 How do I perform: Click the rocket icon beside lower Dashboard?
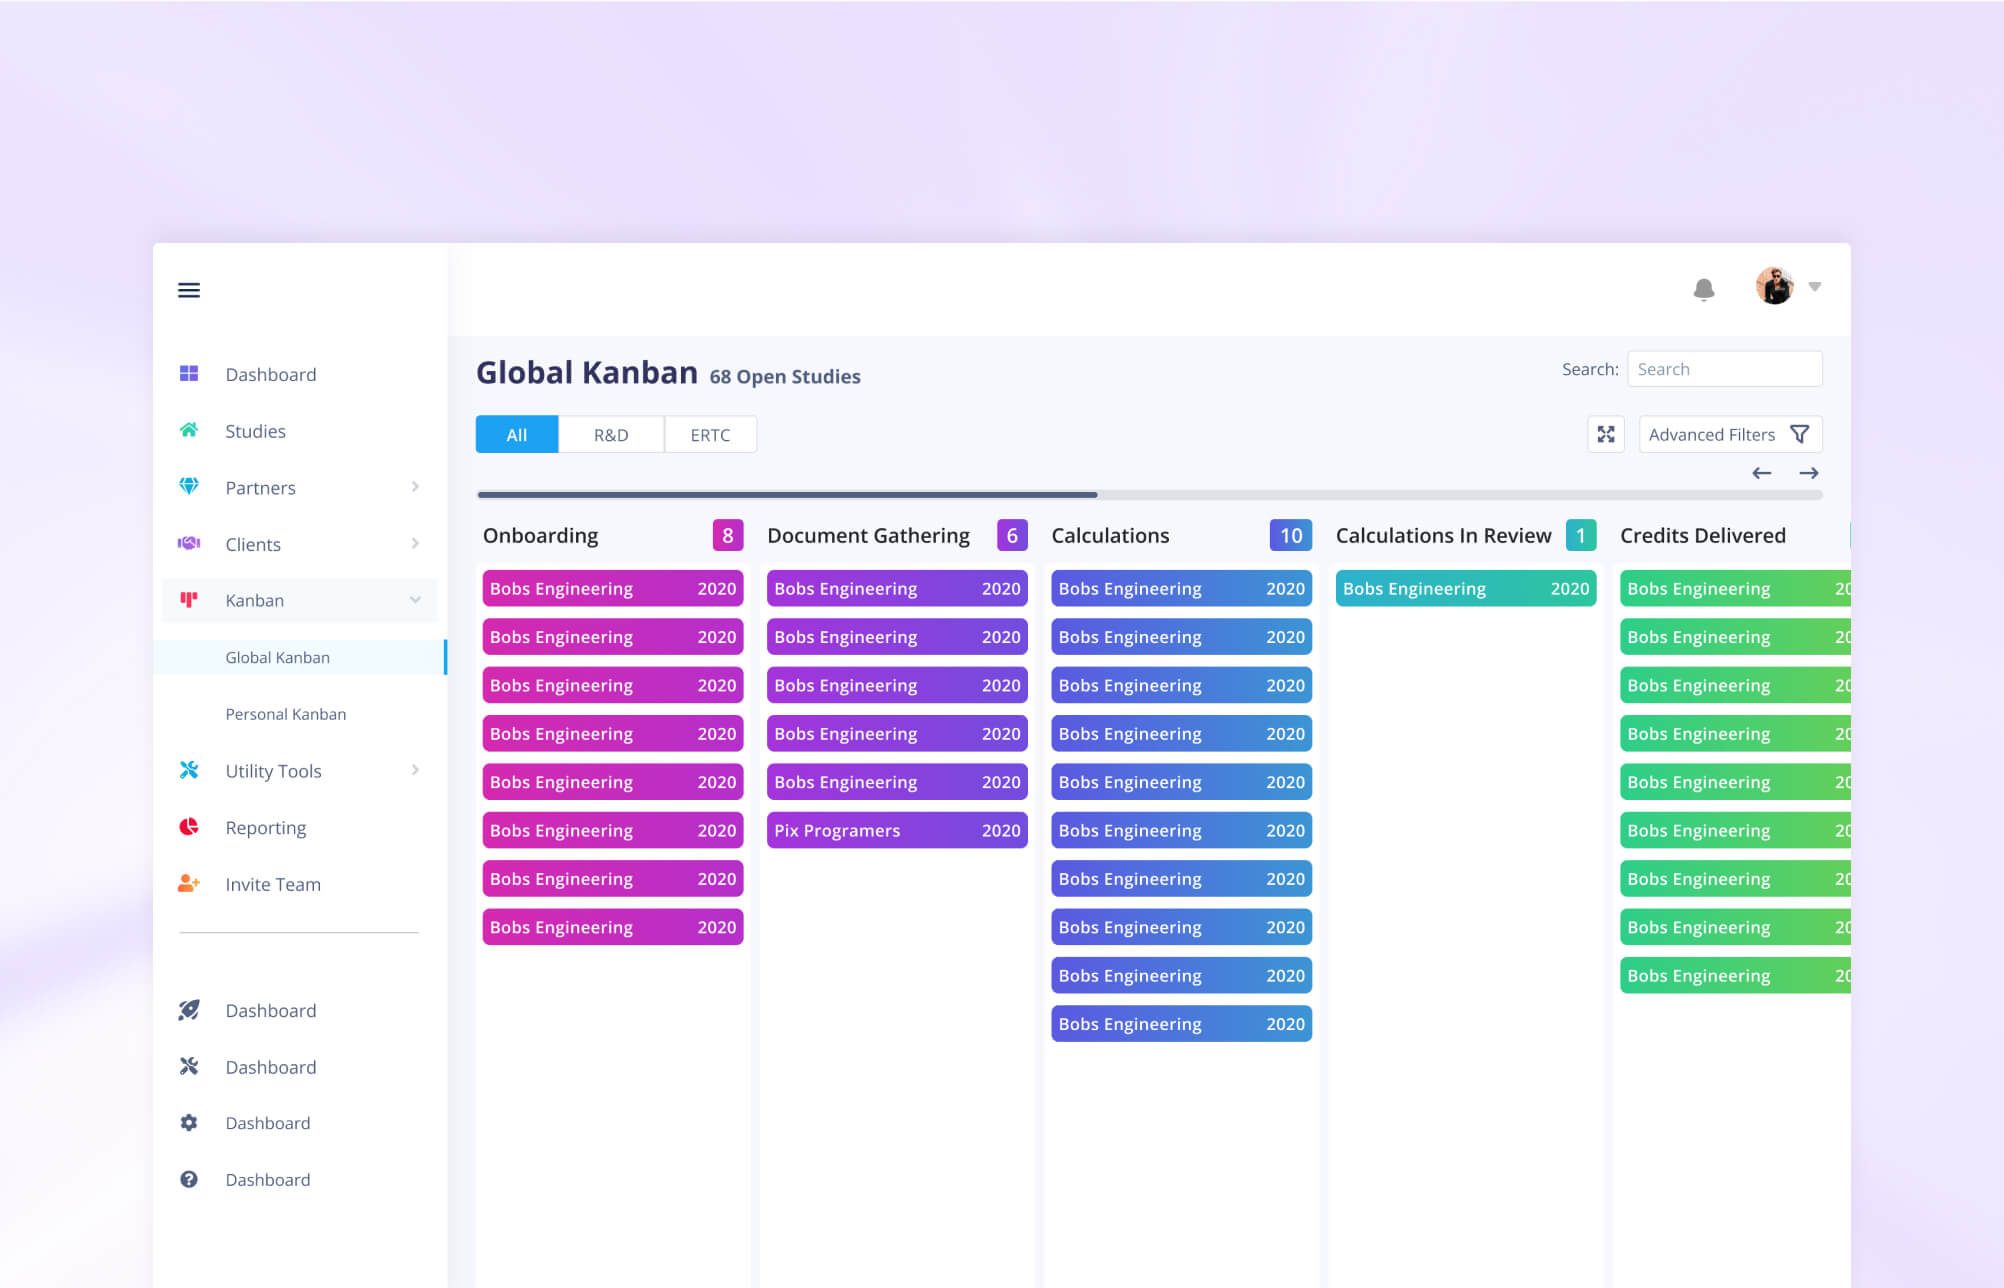coord(189,1010)
